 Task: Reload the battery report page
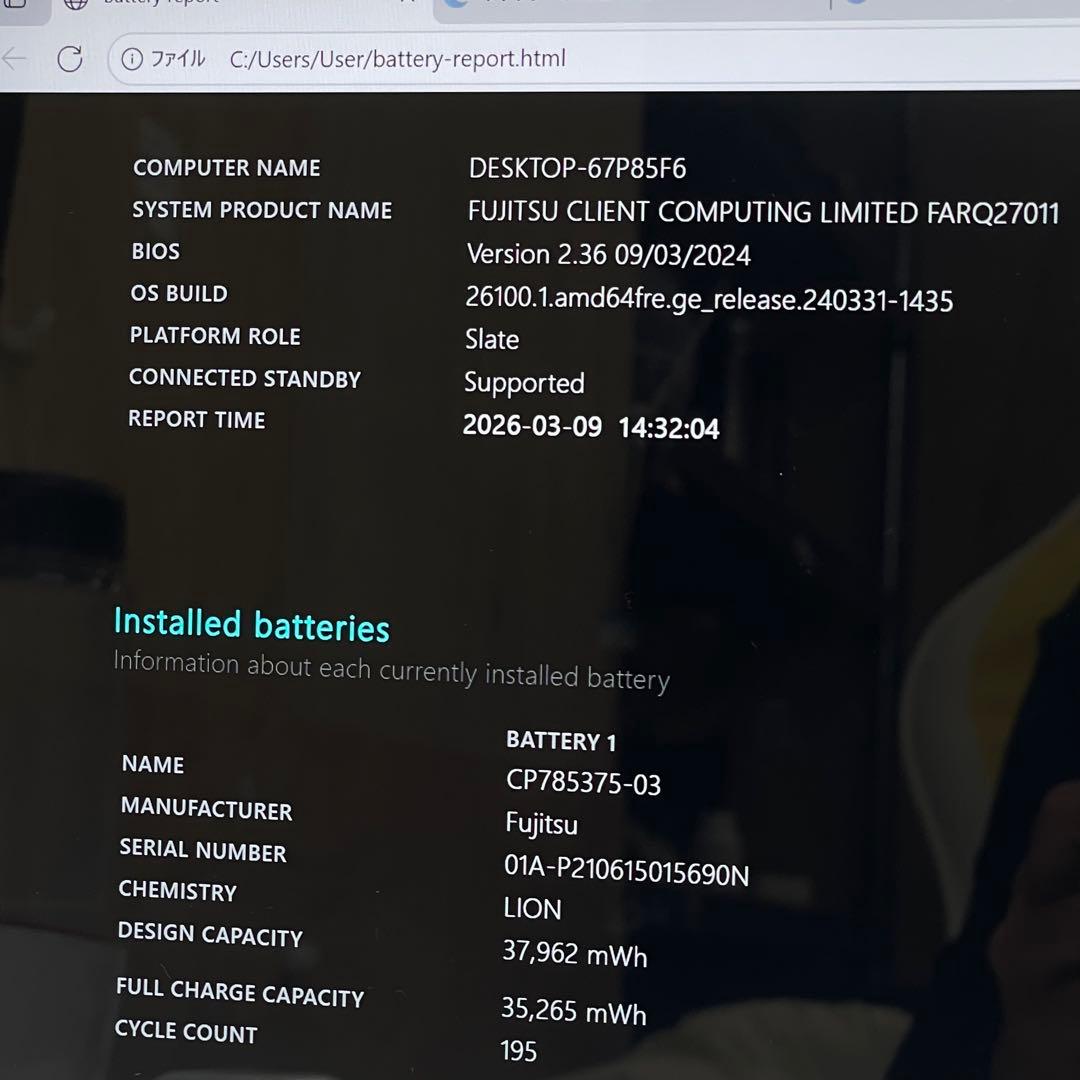point(70,59)
